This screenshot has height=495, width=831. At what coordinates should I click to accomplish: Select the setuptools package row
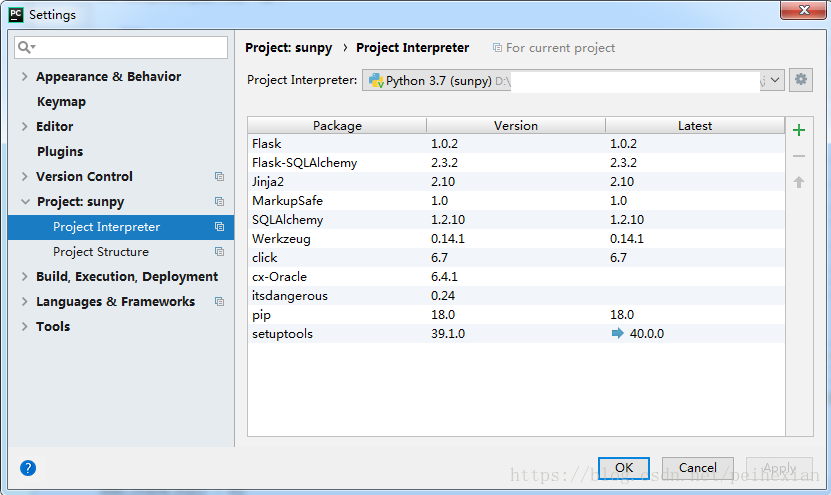pos(516,333)
